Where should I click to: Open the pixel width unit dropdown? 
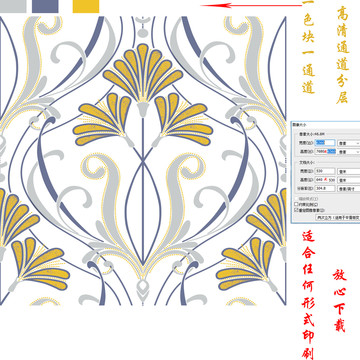tap(349, 143)
